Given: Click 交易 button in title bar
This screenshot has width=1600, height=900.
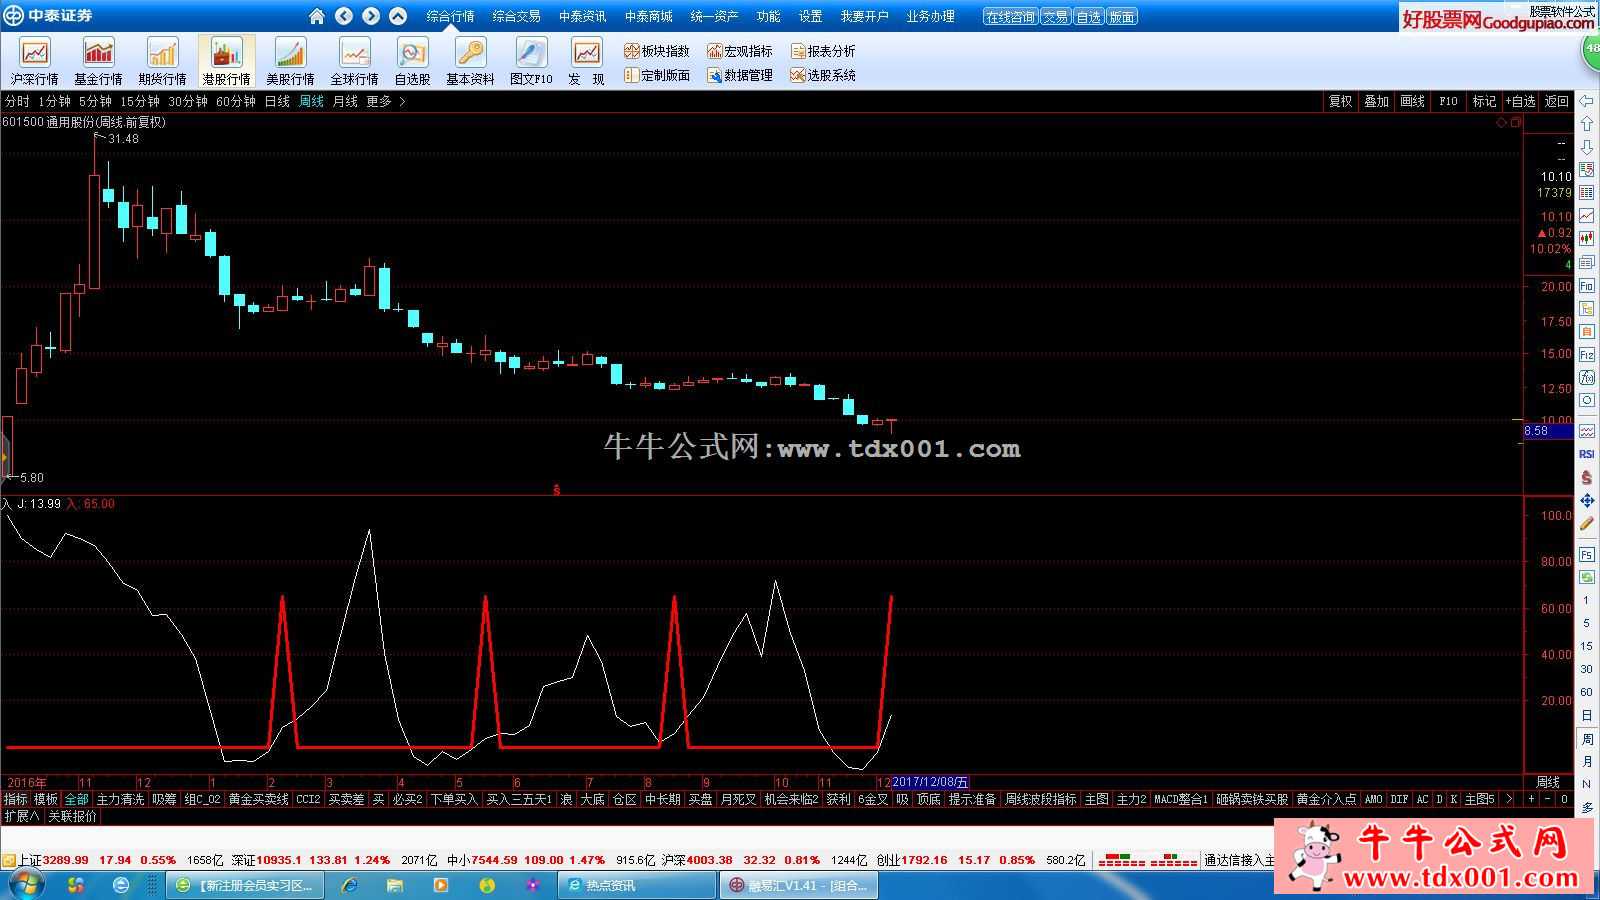Looking at the screenshot, I should tap(1055, 17).
